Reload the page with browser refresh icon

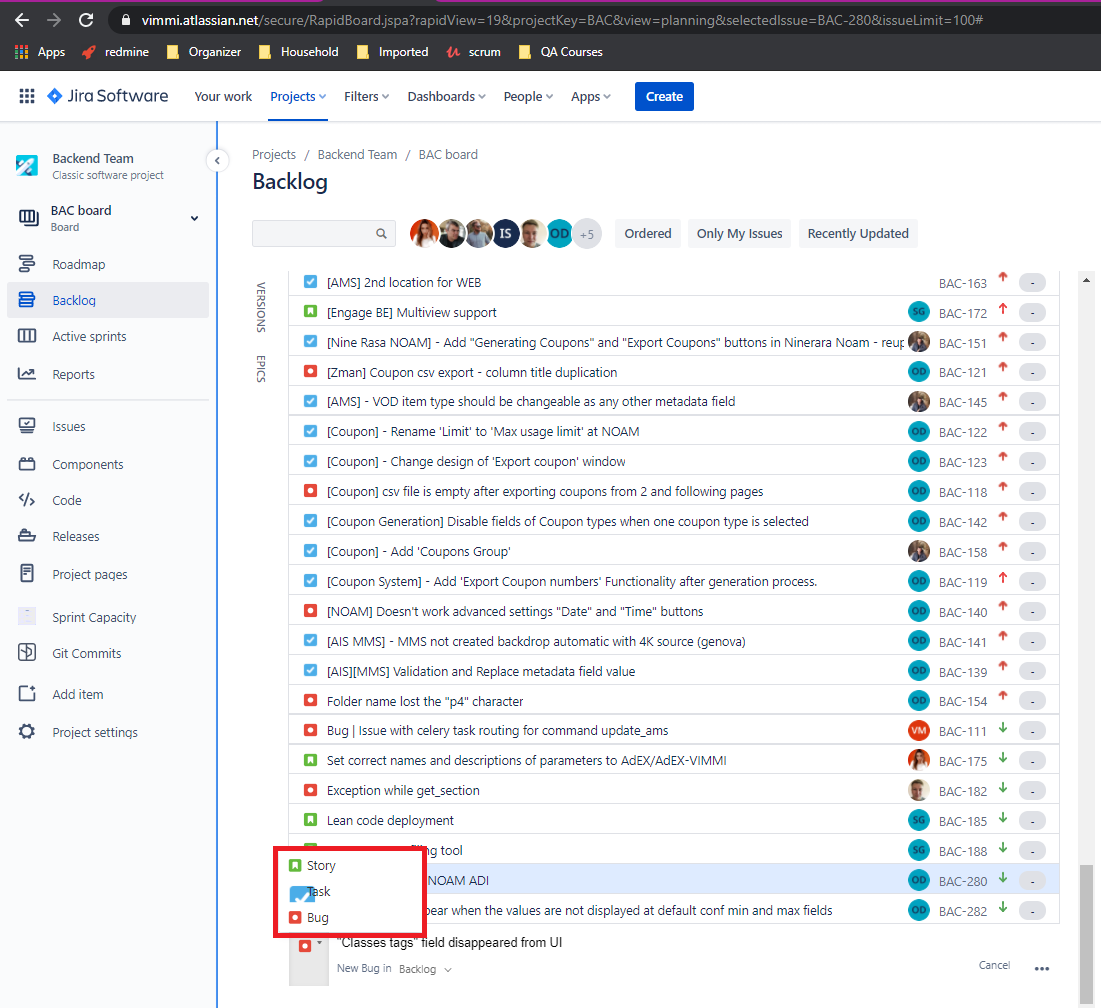point(86,20)
